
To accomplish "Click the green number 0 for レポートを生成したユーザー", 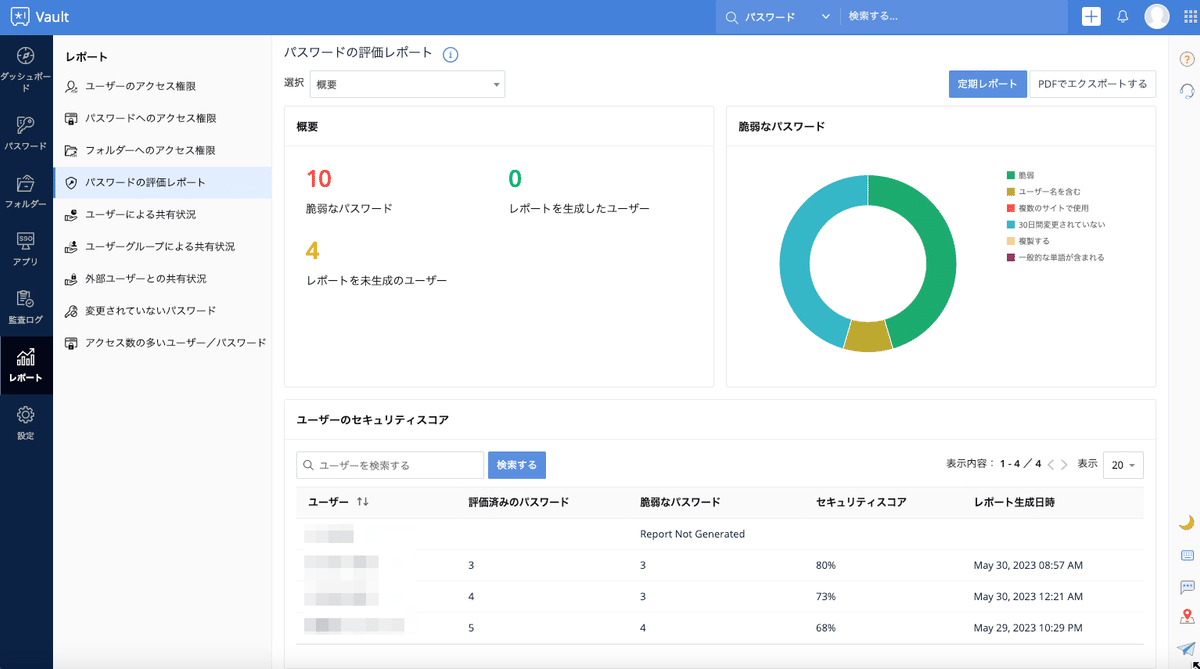I will 515,179.
